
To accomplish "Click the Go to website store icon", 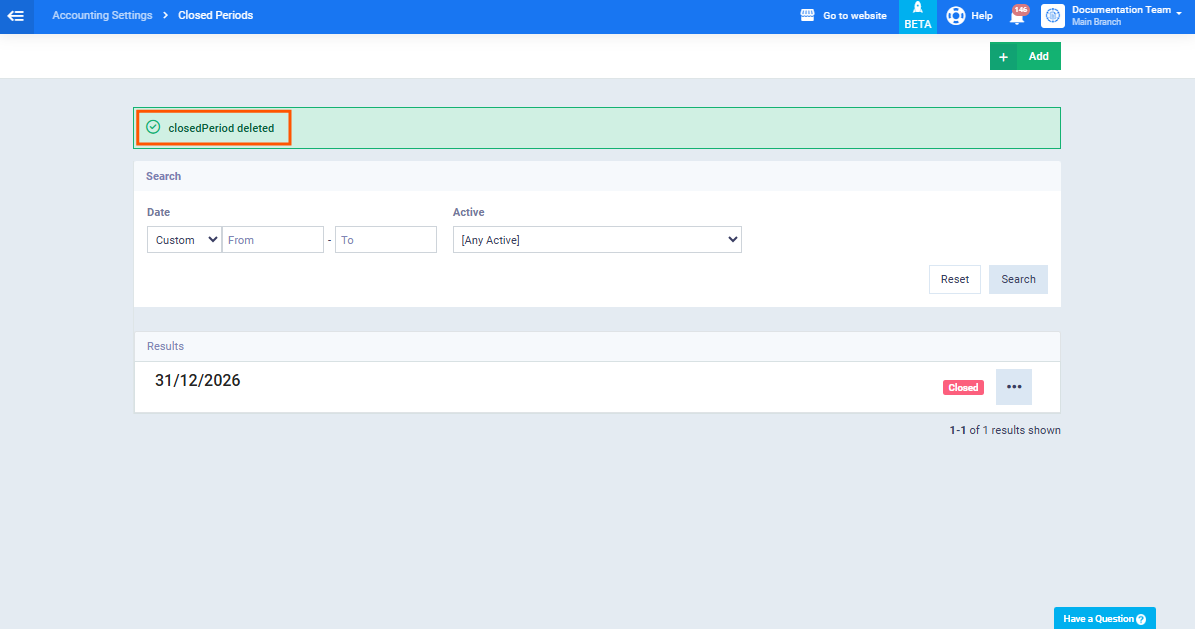I will [807, 15].
